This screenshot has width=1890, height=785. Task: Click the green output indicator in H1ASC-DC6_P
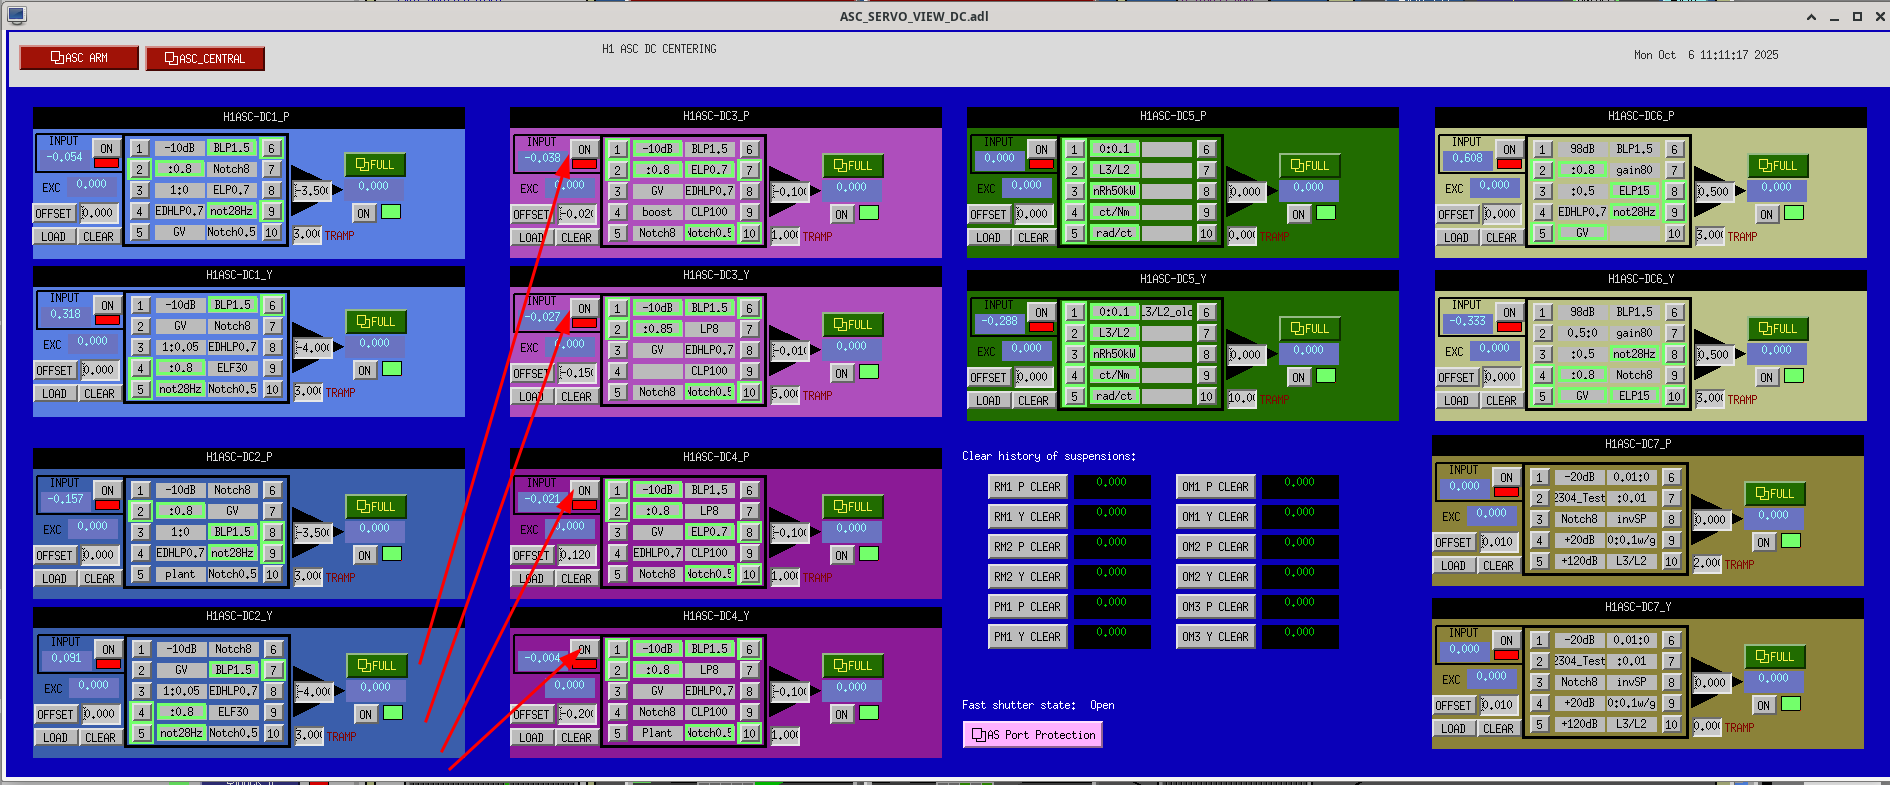(1794, 213)
